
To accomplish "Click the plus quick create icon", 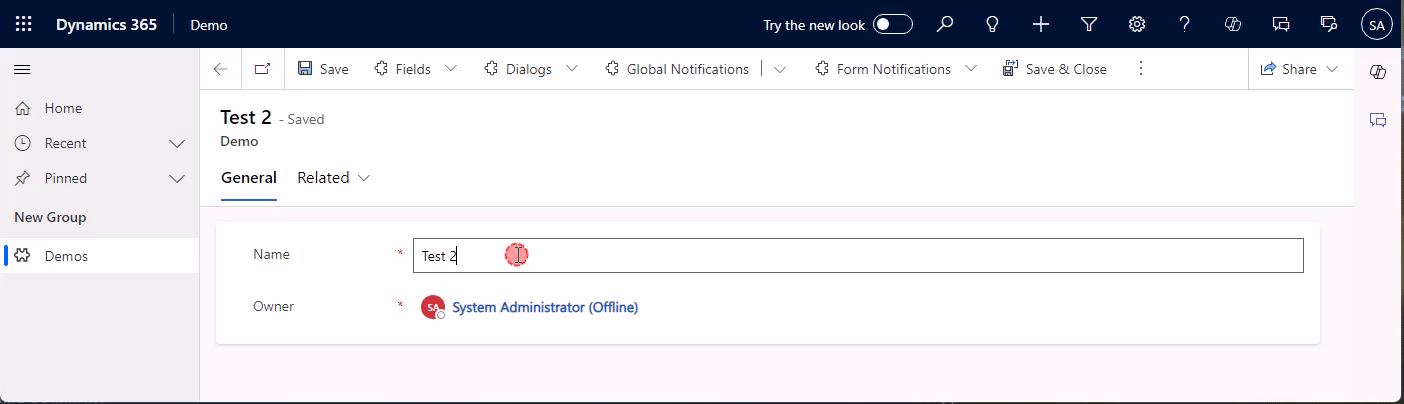I will tap(1041, 25).
